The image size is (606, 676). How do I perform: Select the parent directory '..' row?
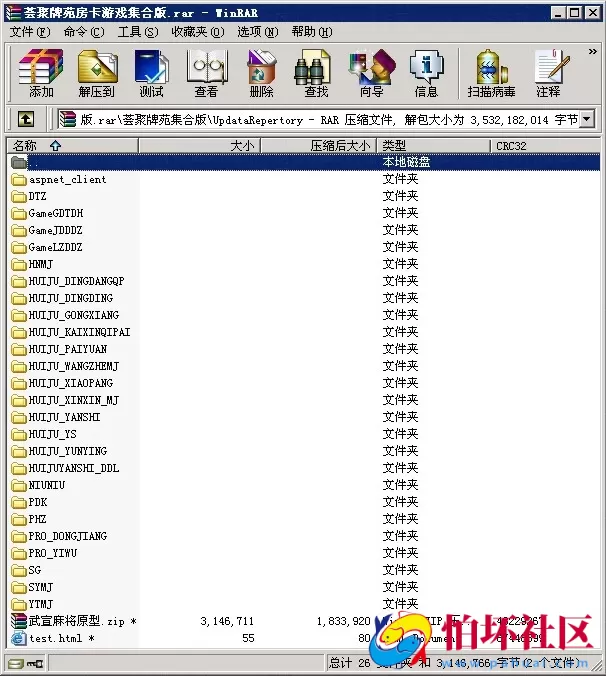tap(304, 162)
